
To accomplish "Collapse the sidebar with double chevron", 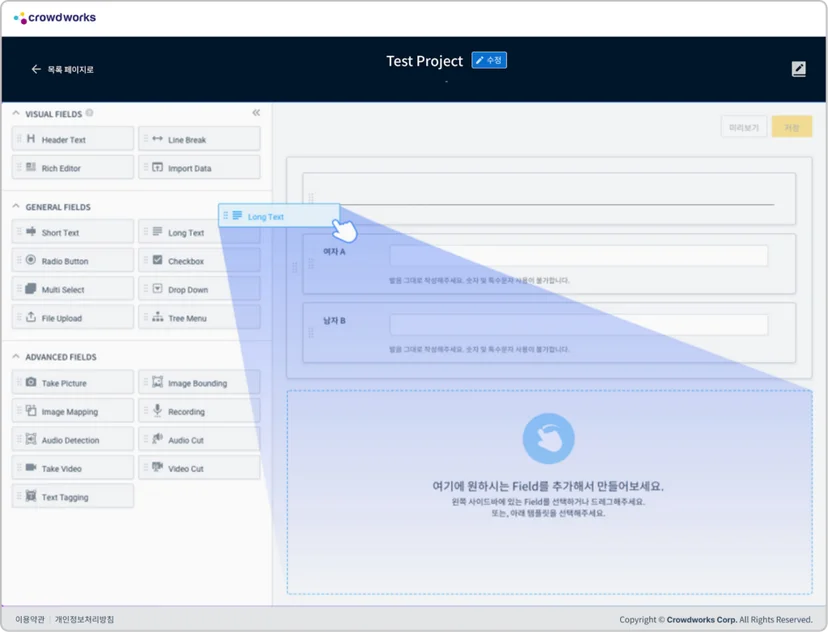I will click(256, 113).
